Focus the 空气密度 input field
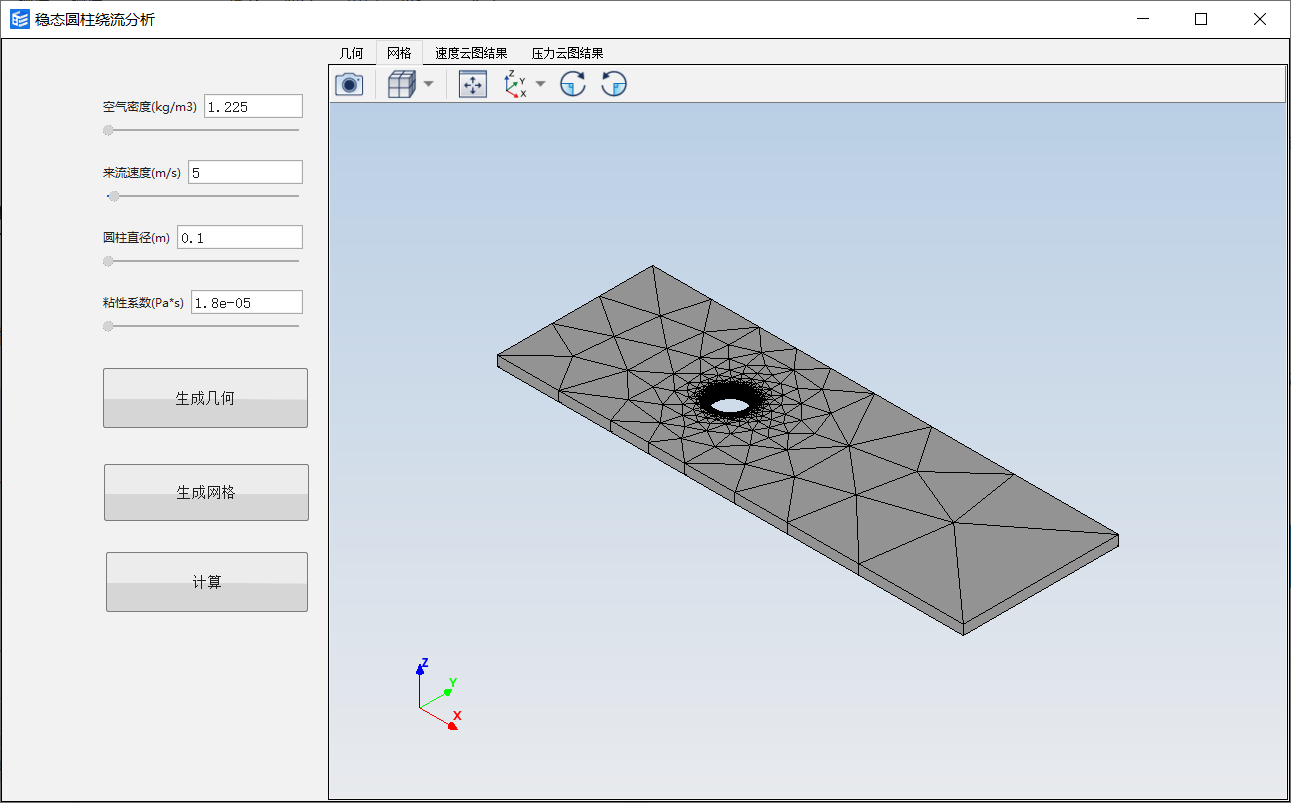 [253, 107]
